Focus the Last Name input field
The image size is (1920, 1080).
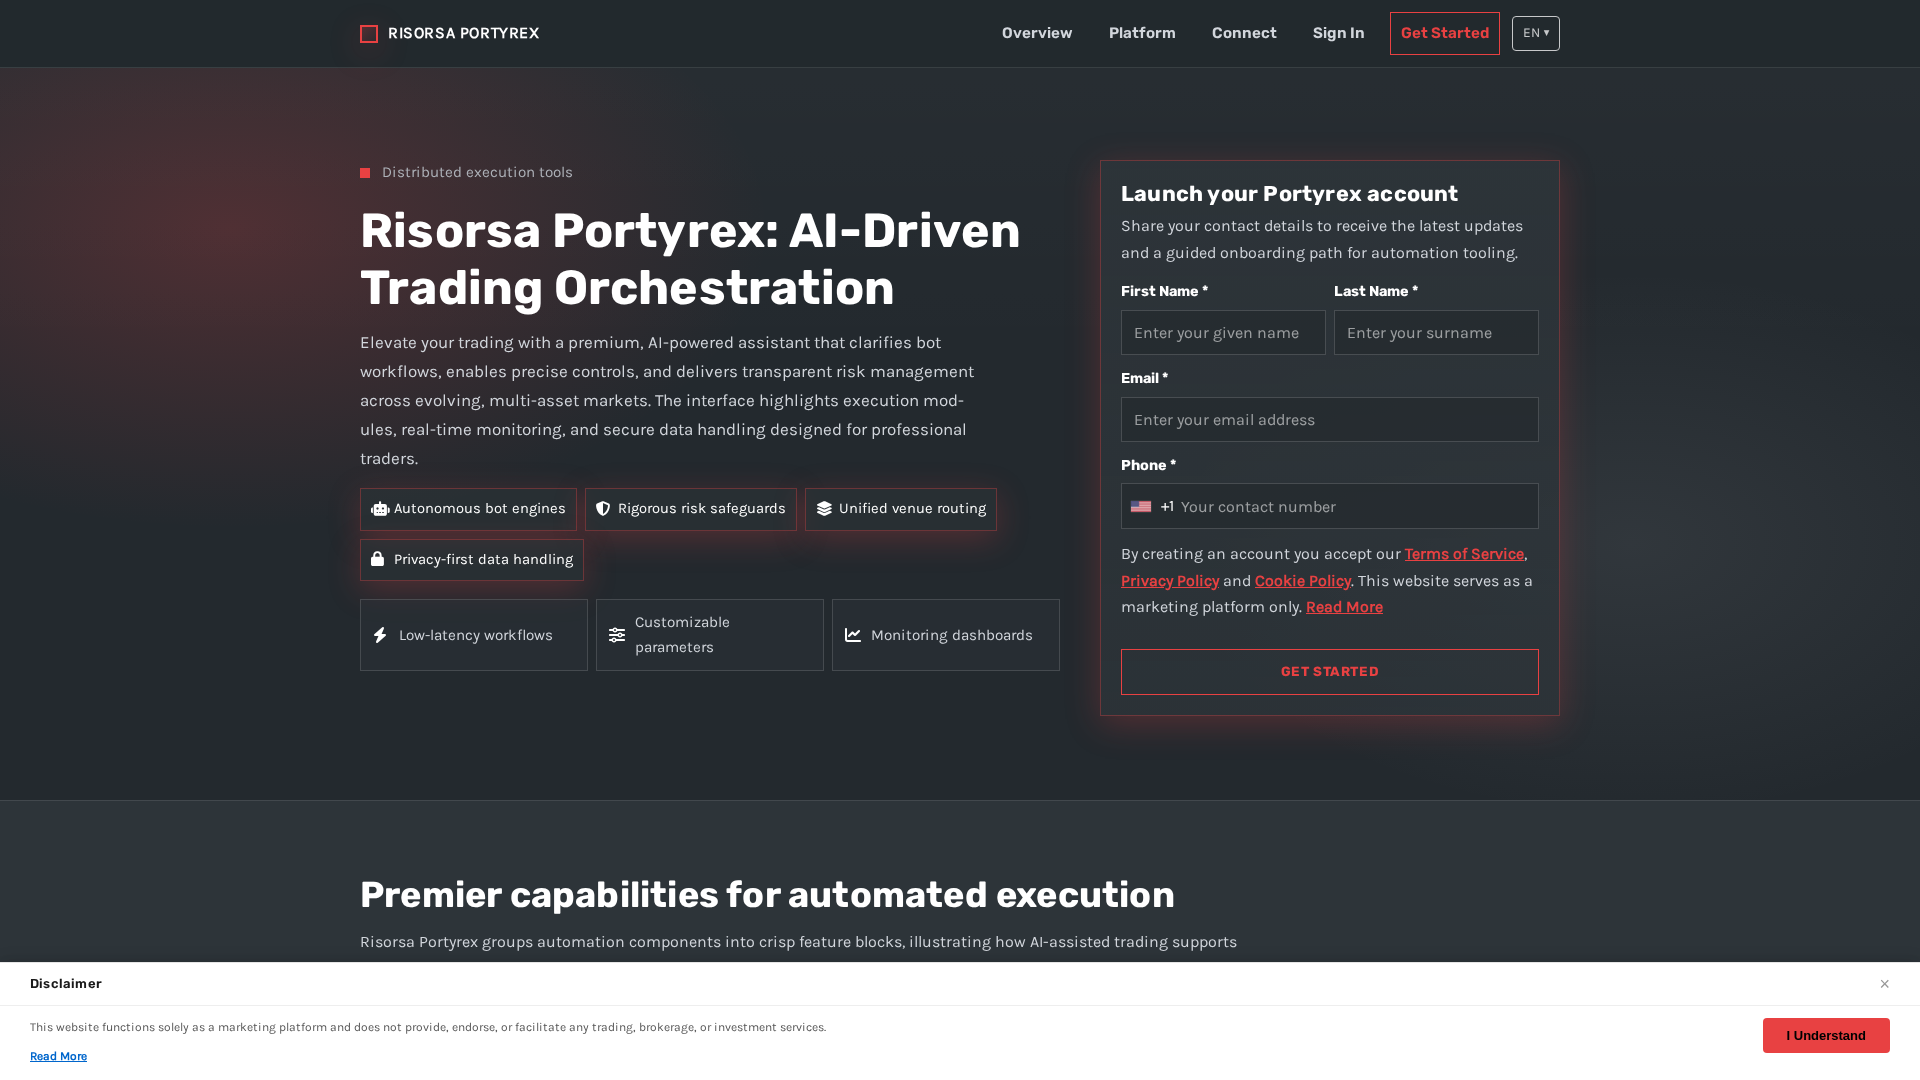(x=1436, y=333)
